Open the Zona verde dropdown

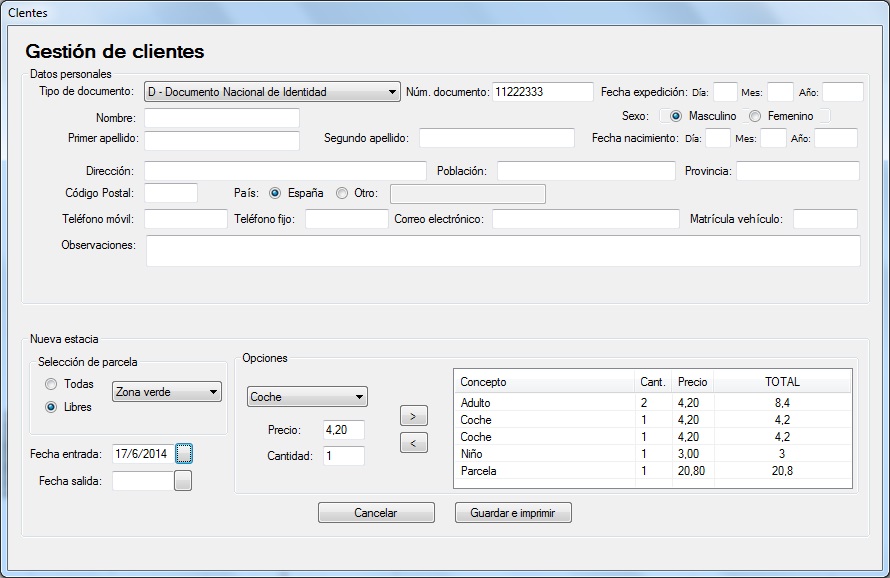coord(167,392)
